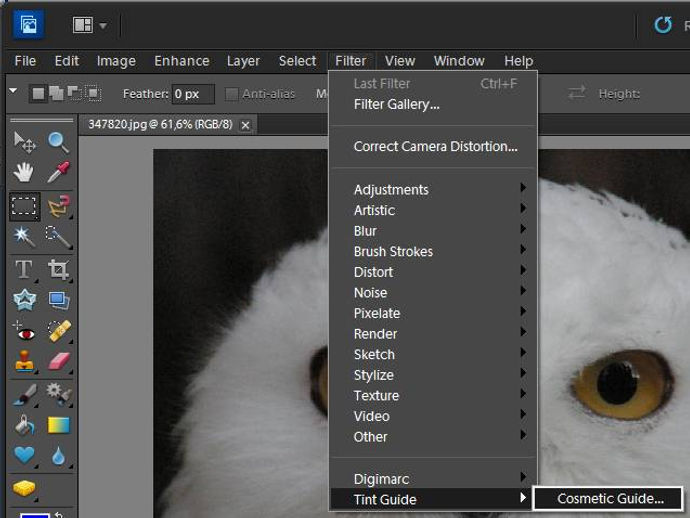Open the Texture submenu
The height and width of the screenshot is (518, 690).
433,396
